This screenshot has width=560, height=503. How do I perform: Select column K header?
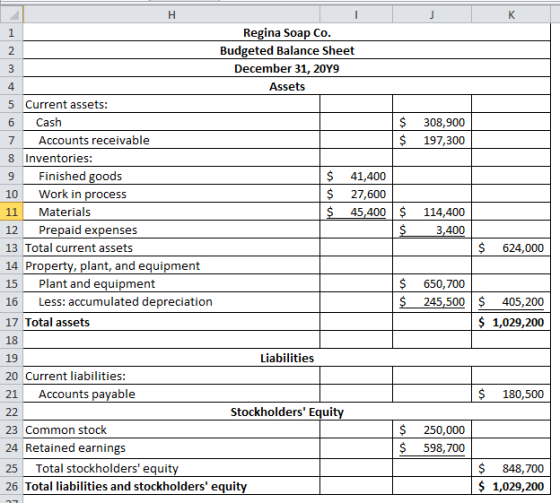511,15
